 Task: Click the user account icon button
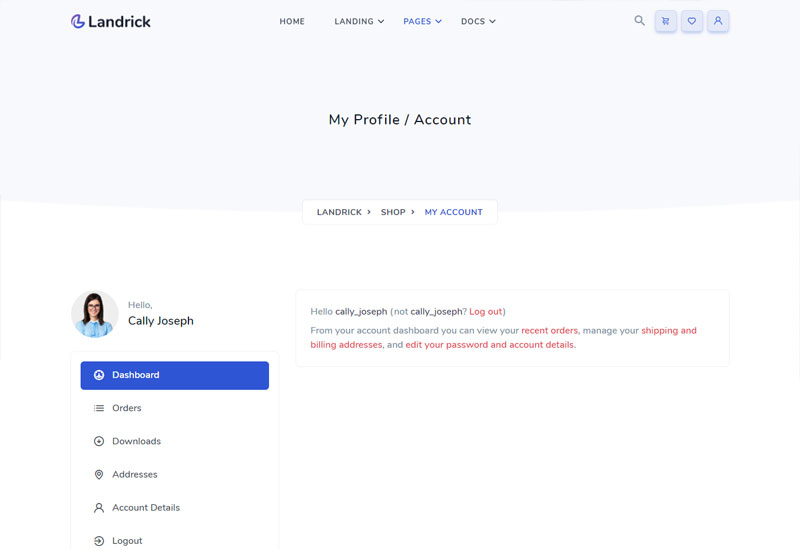pyautogui.click(x=718, y=21)
